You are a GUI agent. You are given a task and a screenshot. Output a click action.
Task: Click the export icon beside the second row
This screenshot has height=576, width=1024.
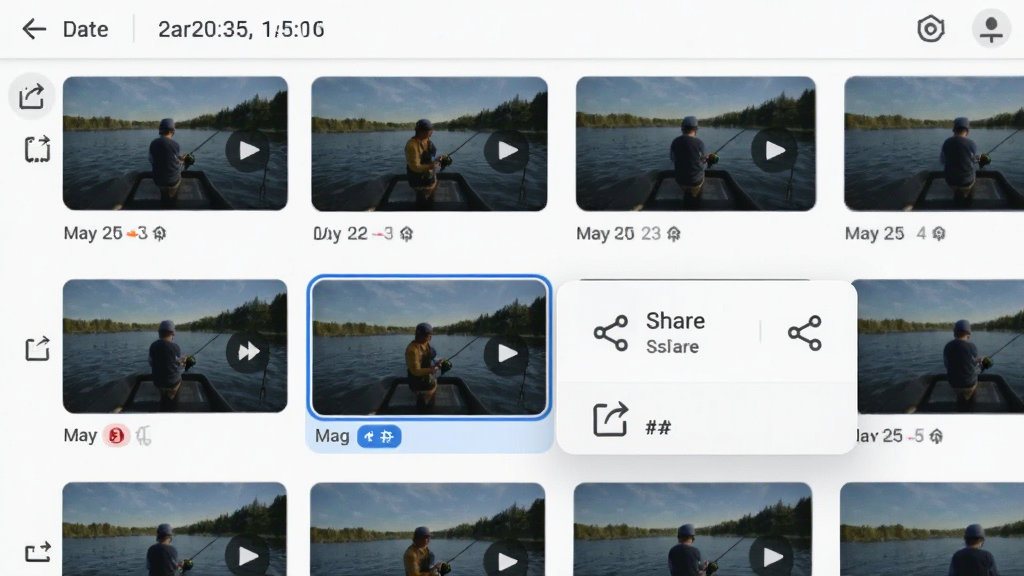pos(37,349)
